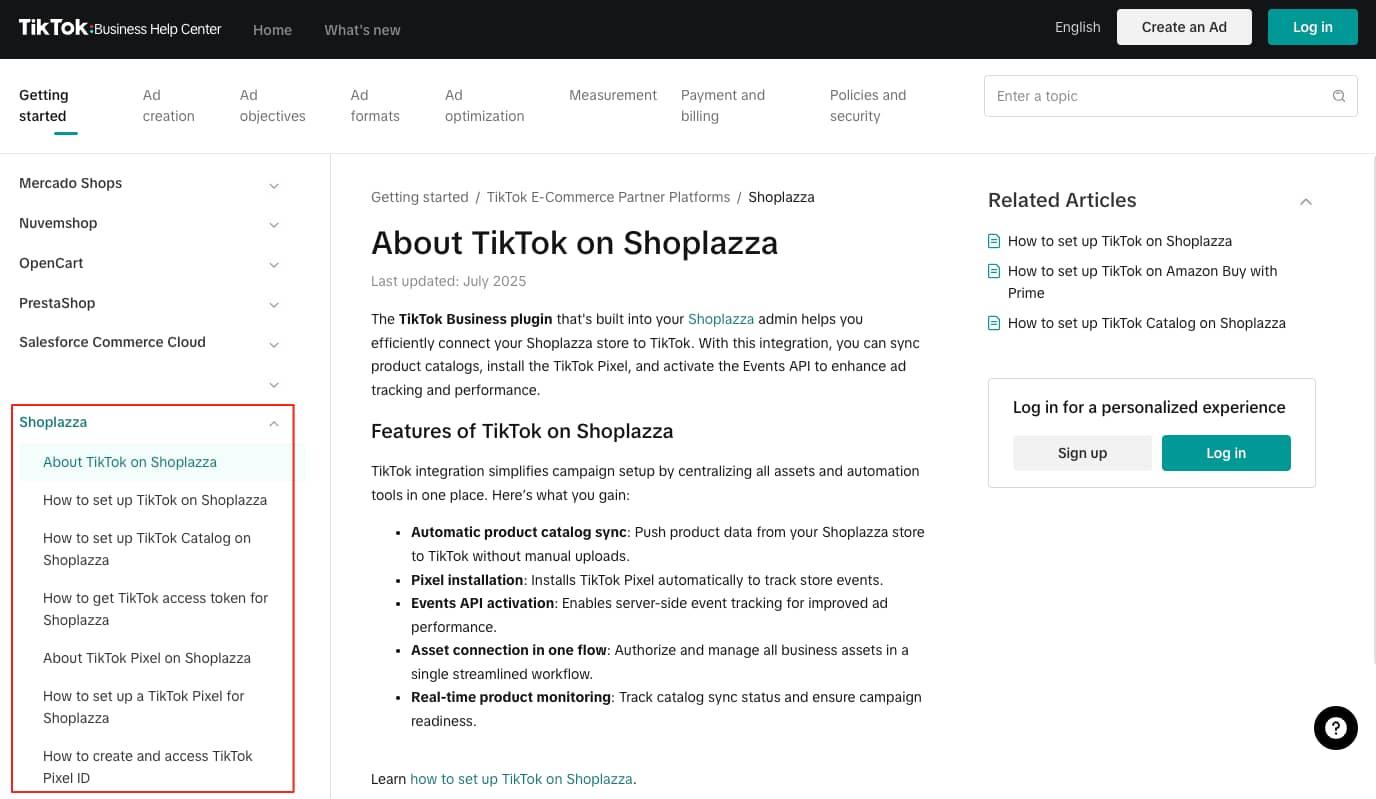Expand the OpenCart sidebar section
1376x799 pixels.
point(274,265)
